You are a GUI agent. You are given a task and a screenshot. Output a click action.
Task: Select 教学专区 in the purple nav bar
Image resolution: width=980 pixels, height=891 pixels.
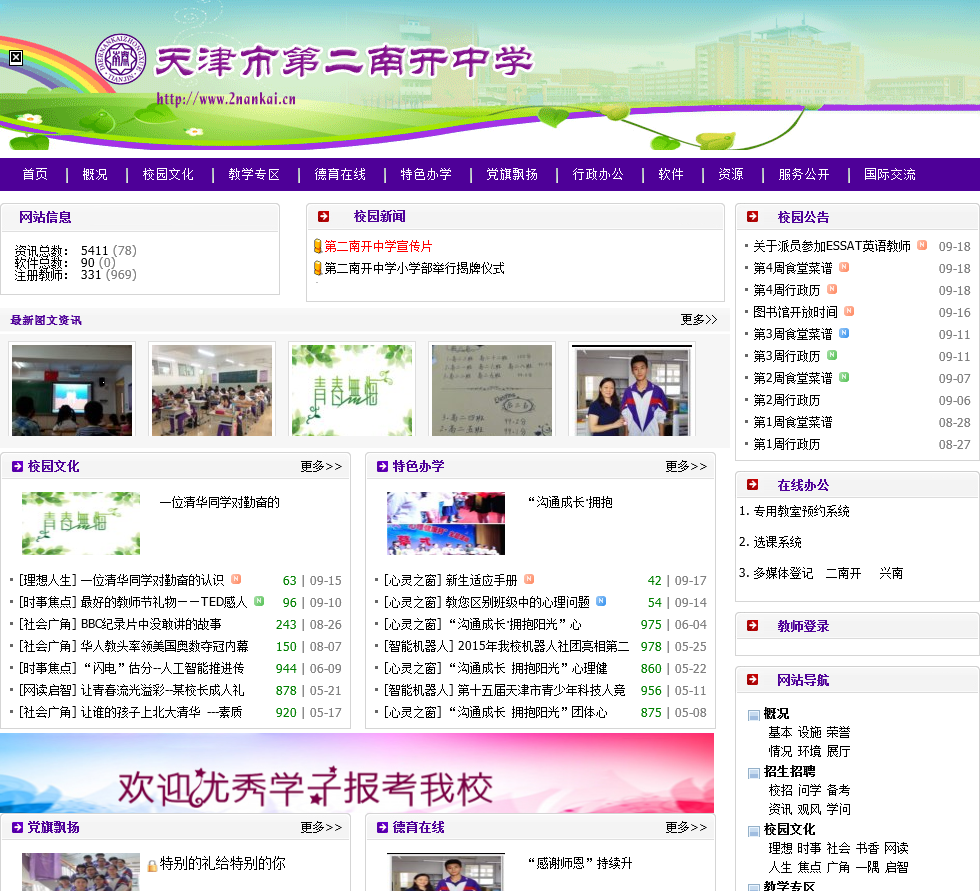(x=254, y=174)
